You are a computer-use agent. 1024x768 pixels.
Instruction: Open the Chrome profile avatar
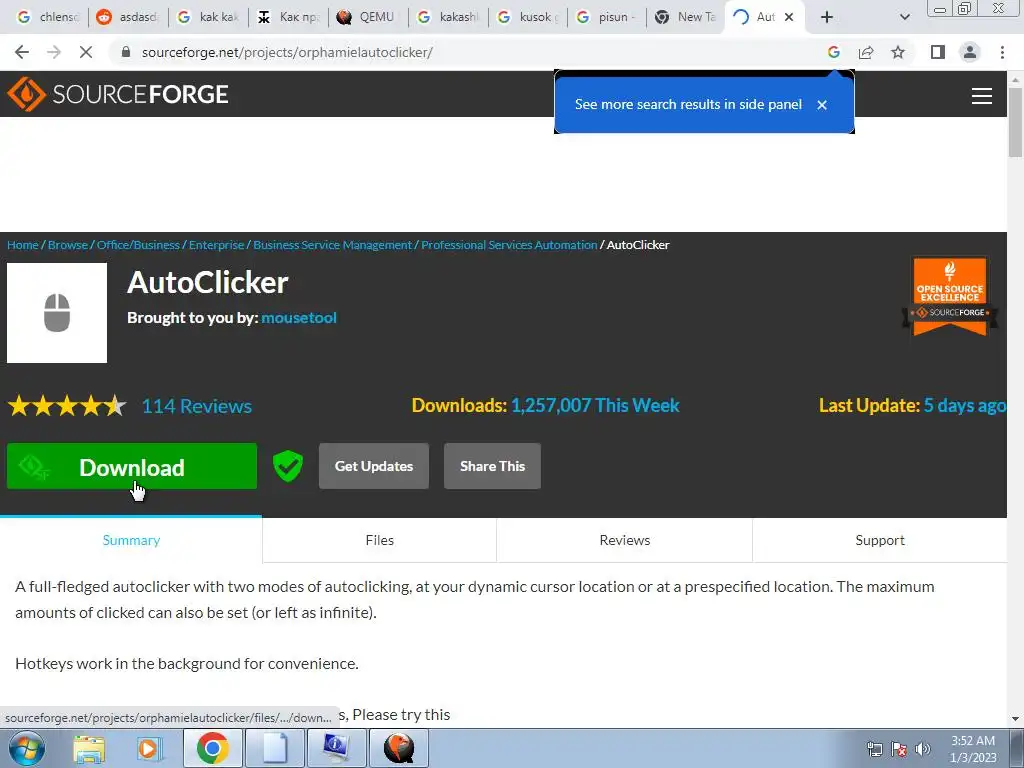(970, 52)
